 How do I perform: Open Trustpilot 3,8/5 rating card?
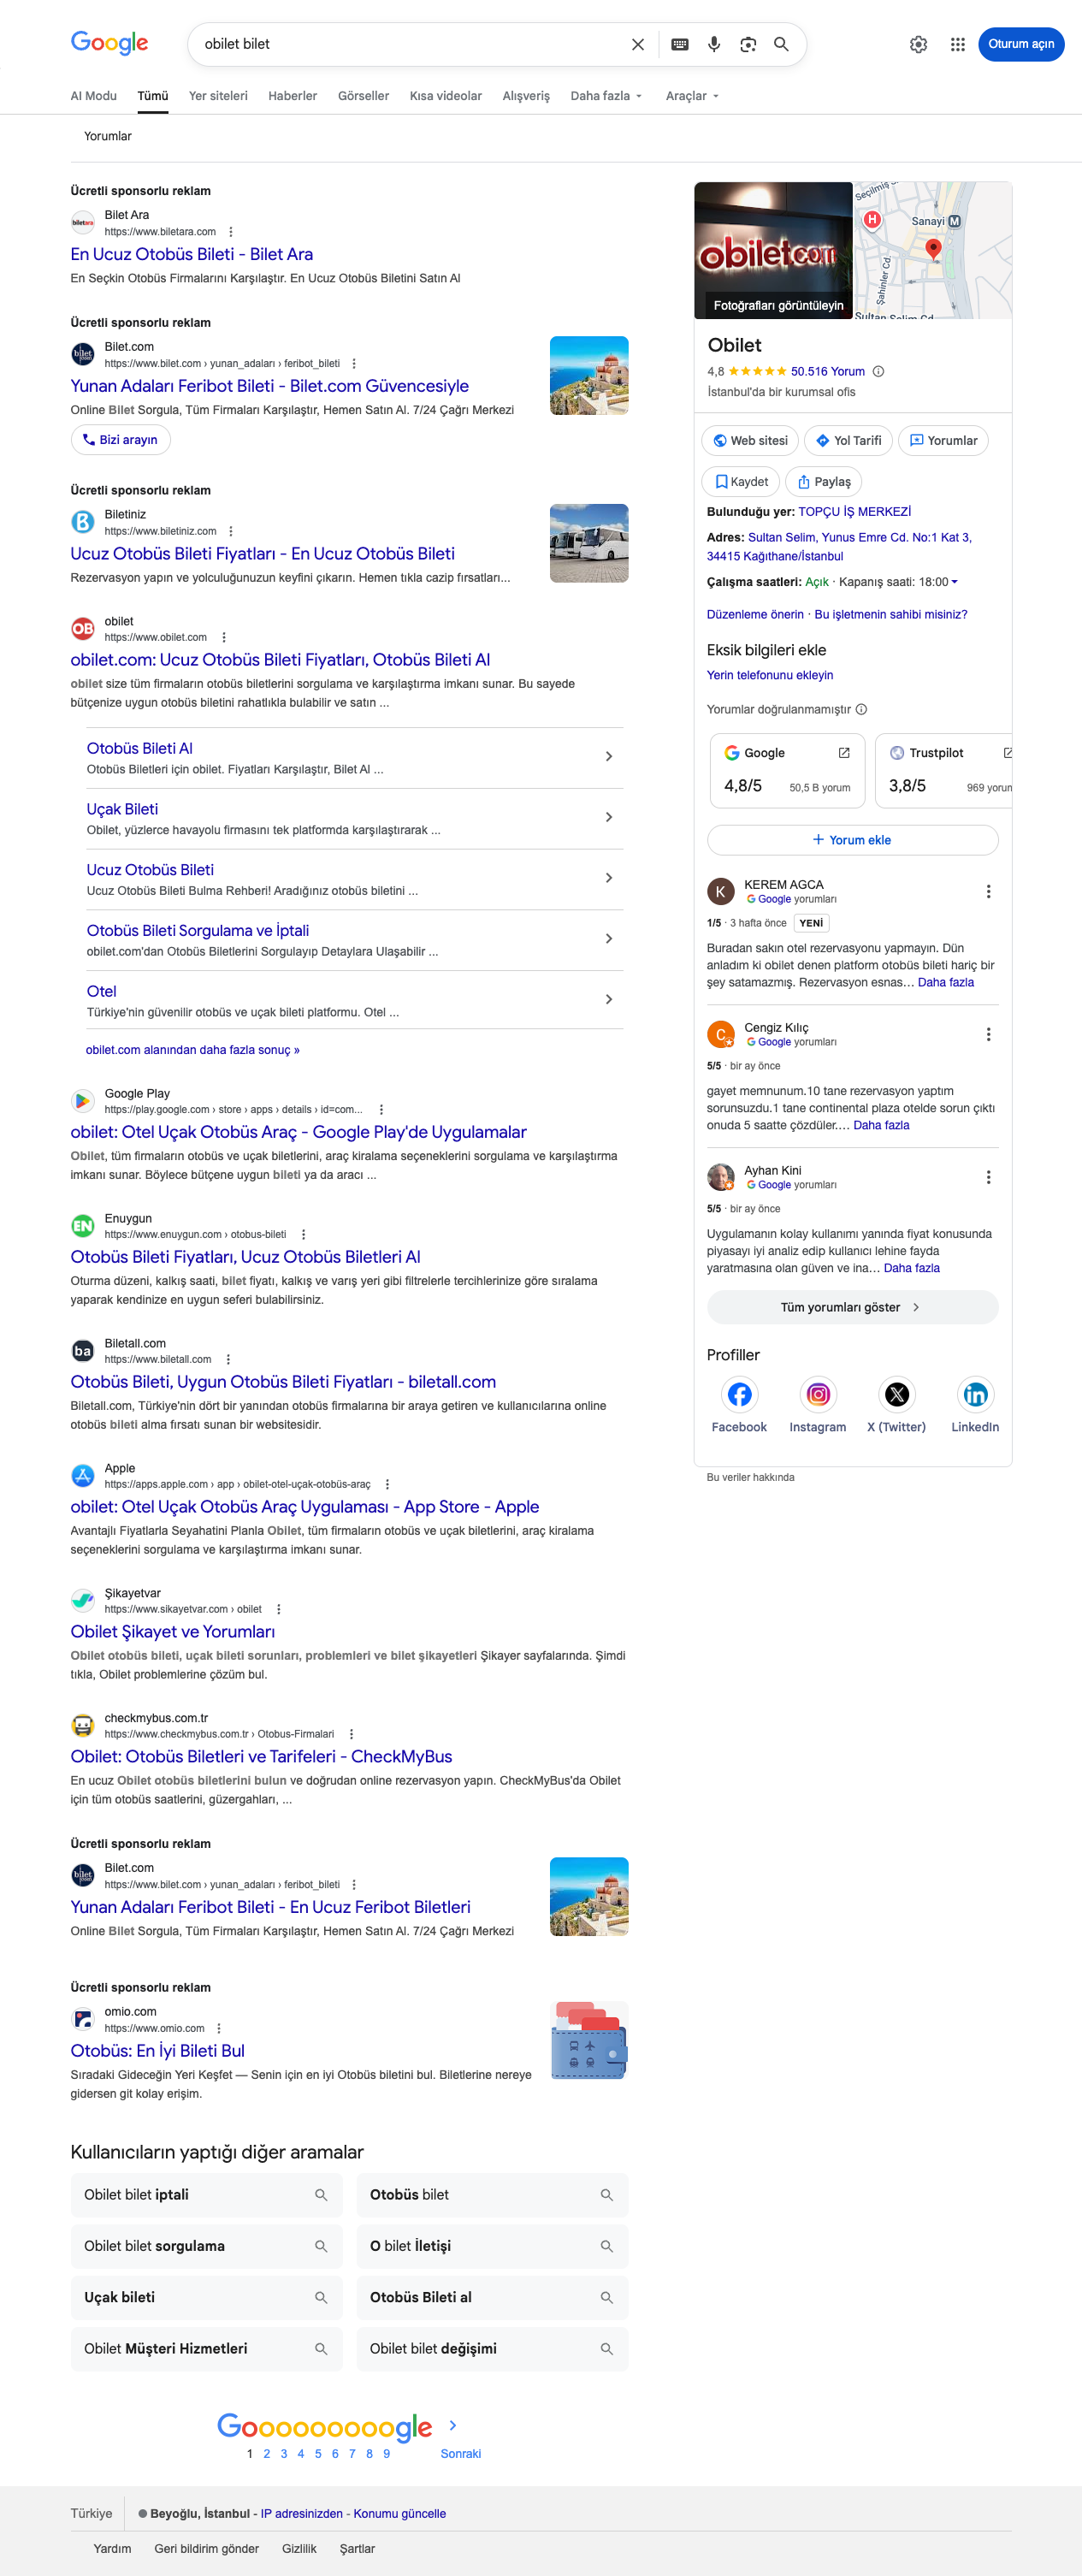coord(943,770)
